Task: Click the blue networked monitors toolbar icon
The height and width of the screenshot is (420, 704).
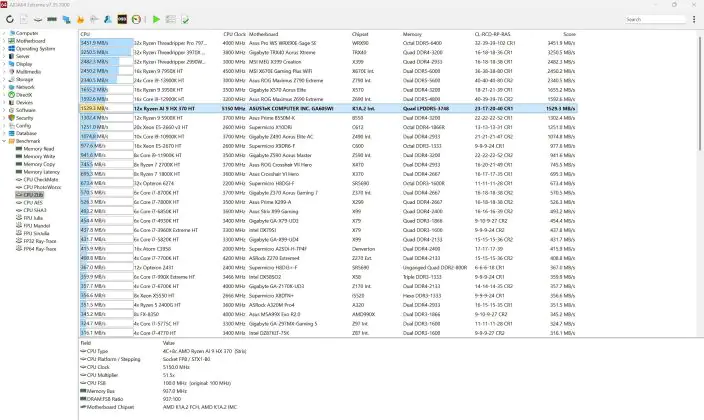Action: click(66, 19)
